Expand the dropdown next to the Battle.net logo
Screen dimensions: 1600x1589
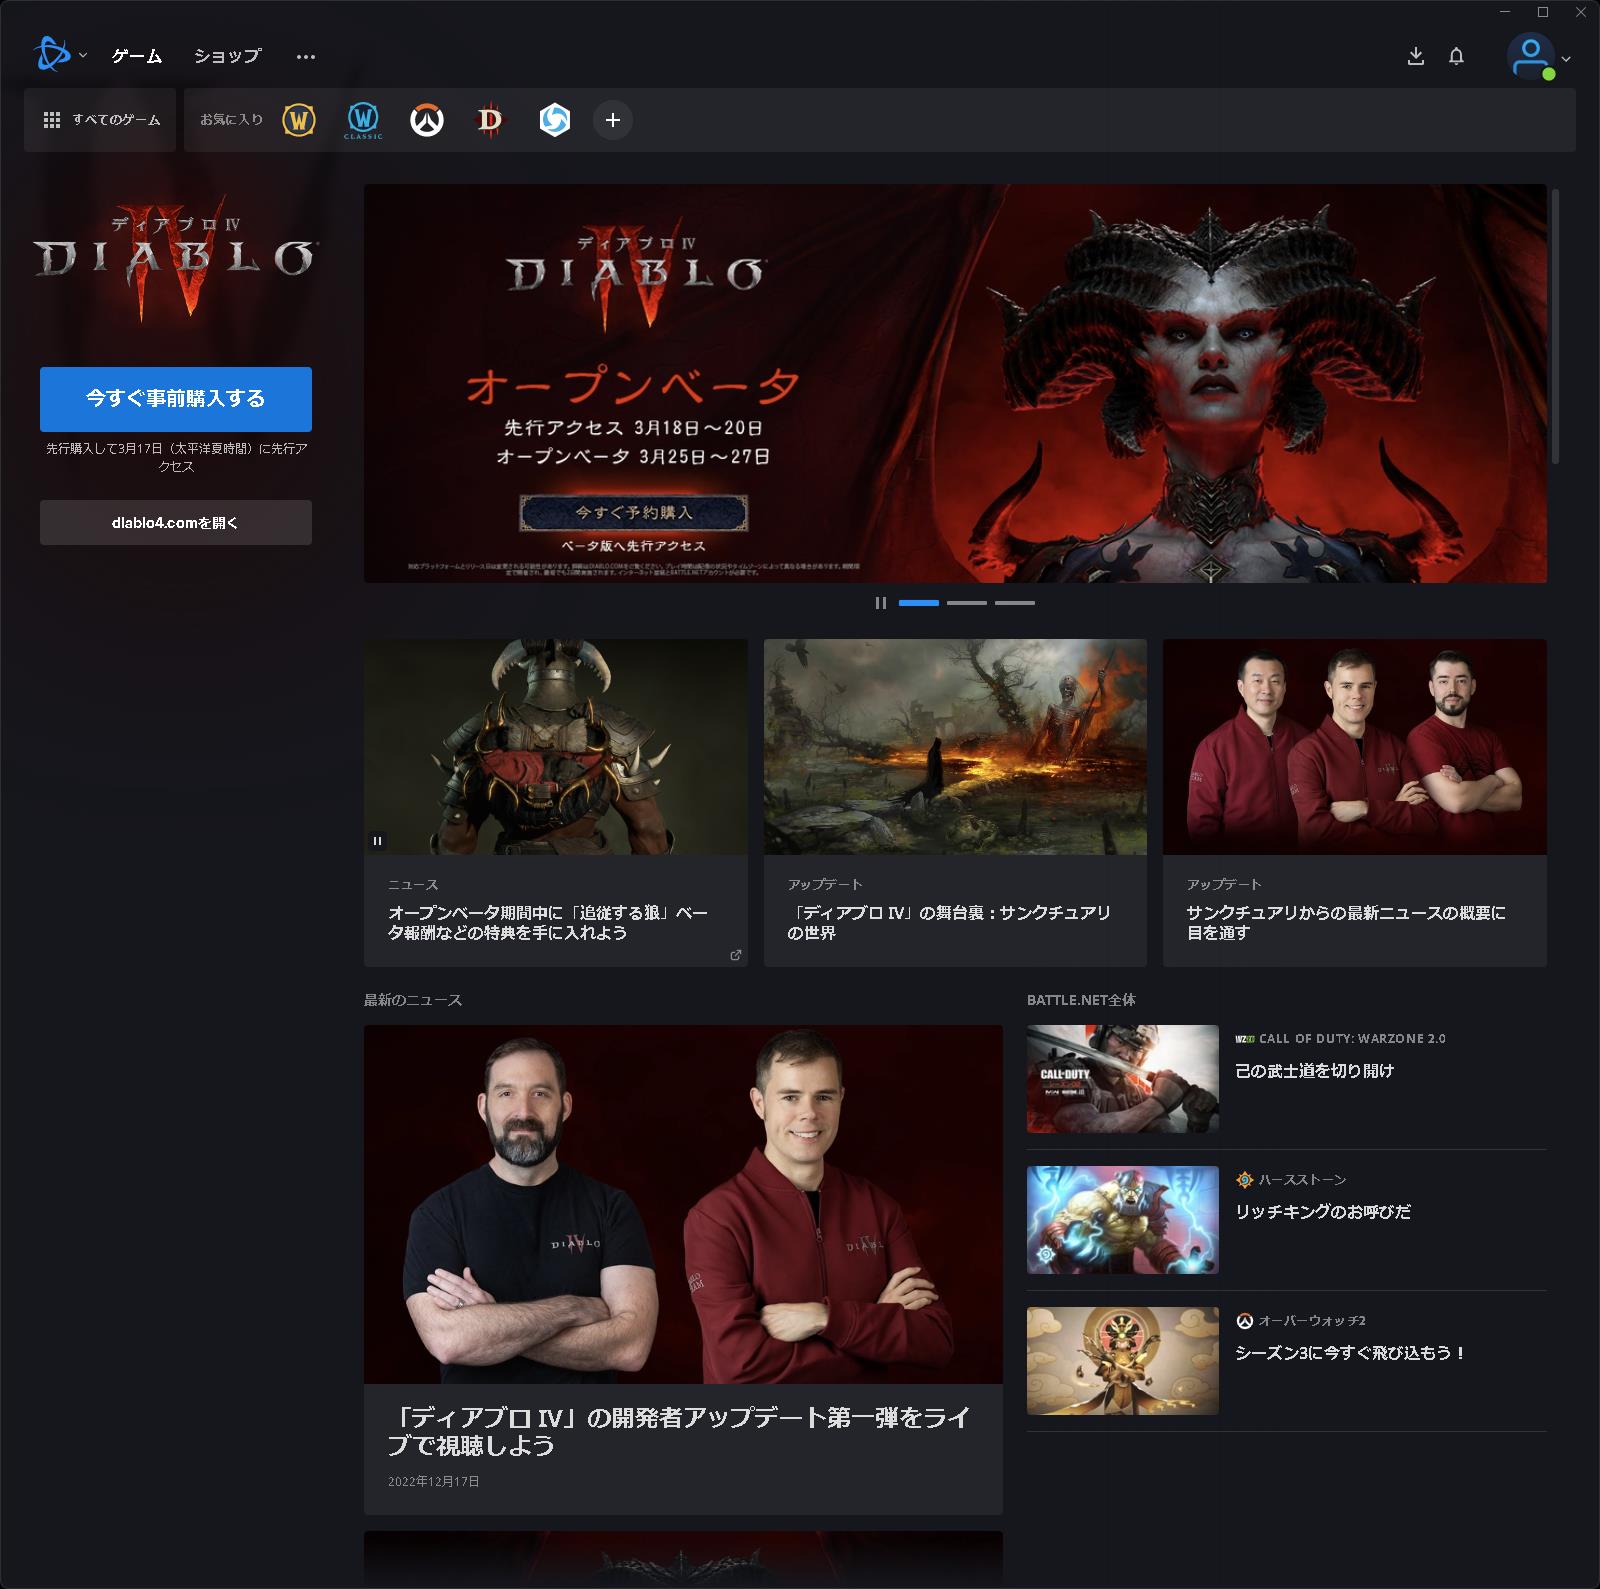click(x=82, y=58)
